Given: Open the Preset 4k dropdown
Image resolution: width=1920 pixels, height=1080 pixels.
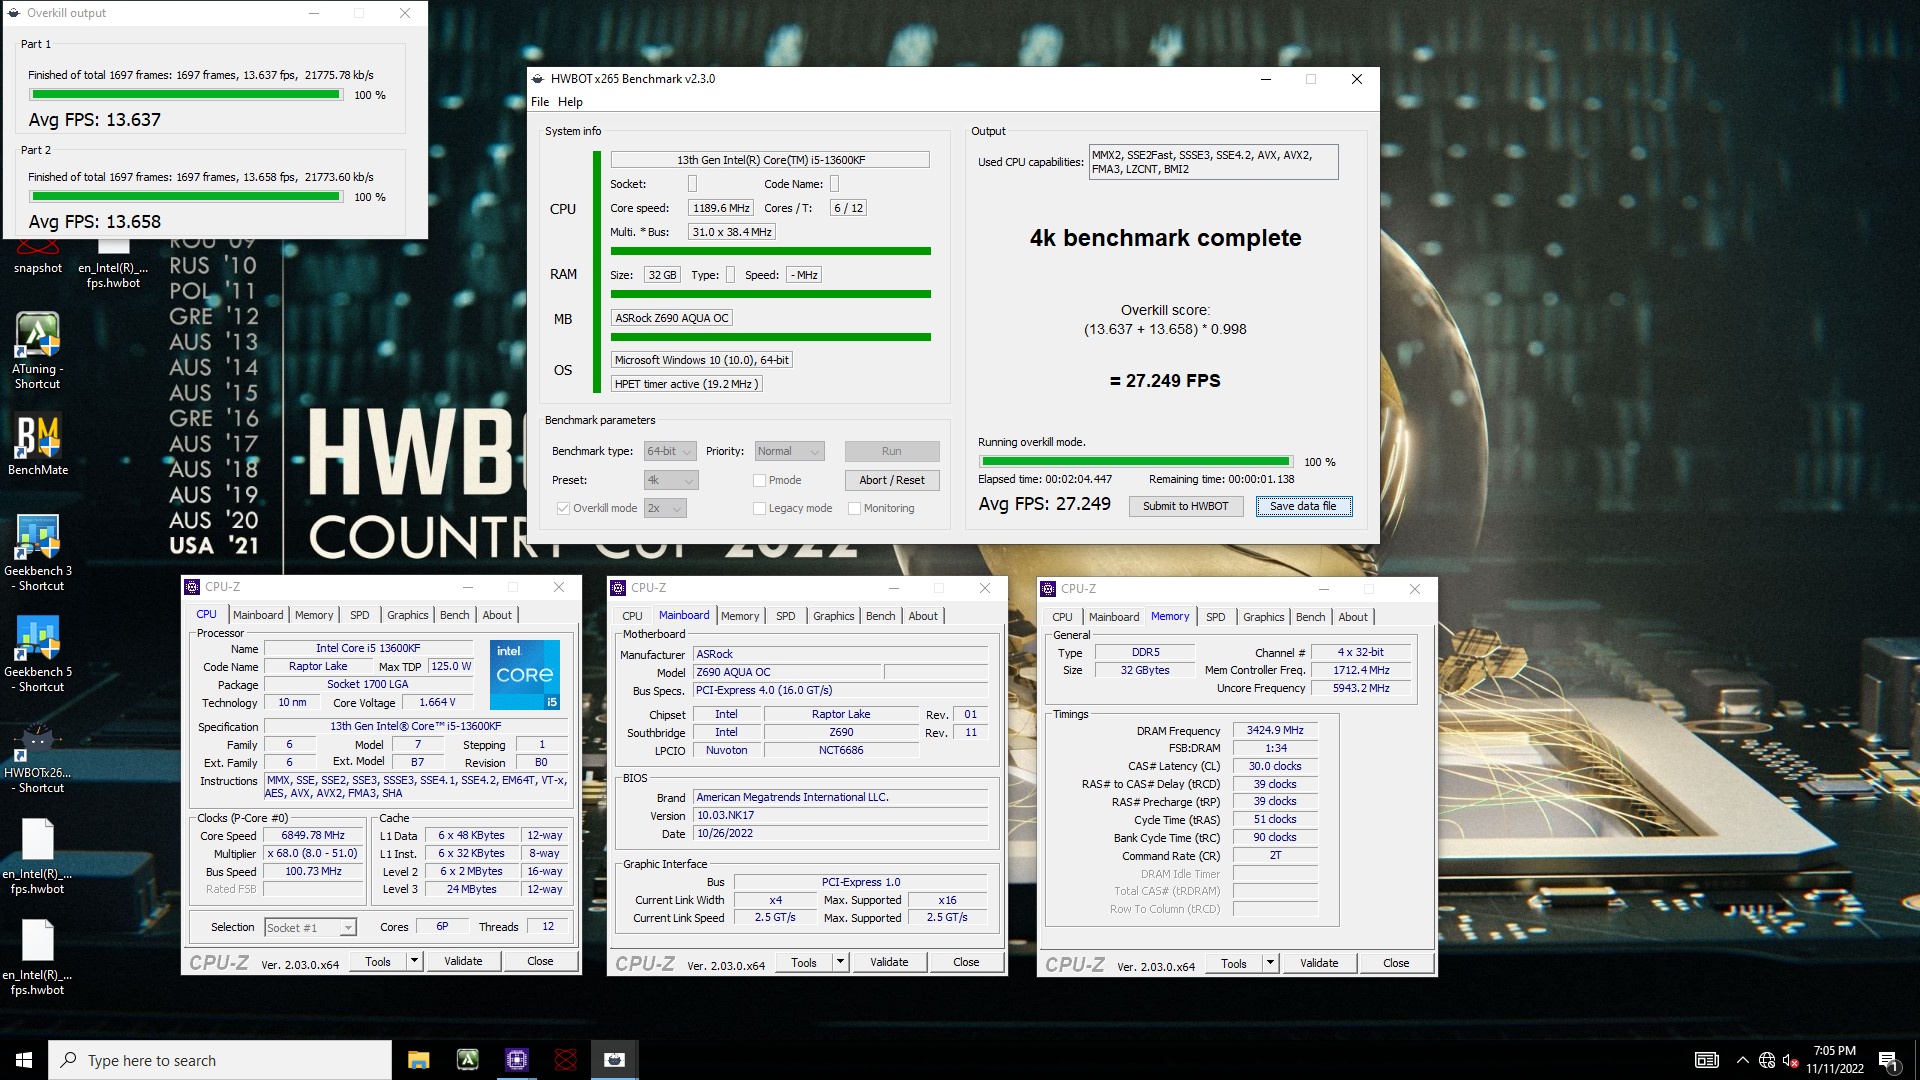Looking at the screenshot, I should coord(670,480).
